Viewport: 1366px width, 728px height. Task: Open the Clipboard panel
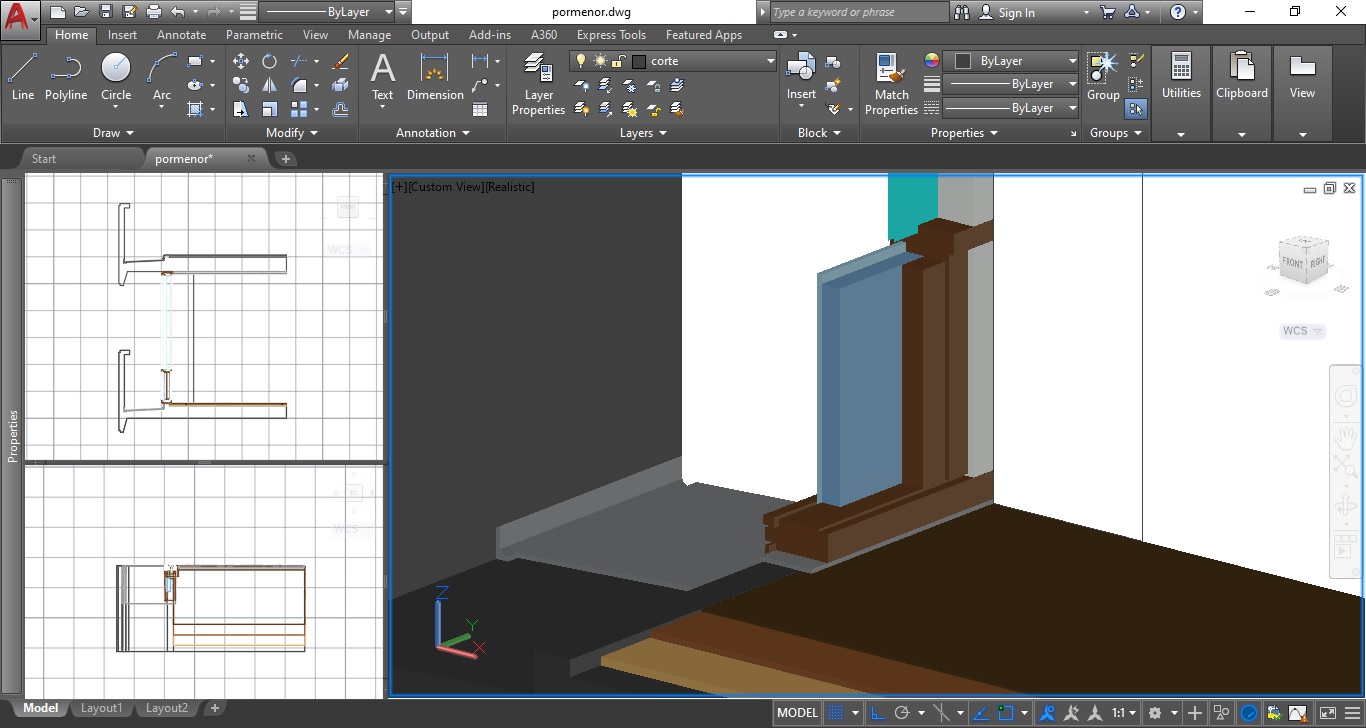[1242, 94]
